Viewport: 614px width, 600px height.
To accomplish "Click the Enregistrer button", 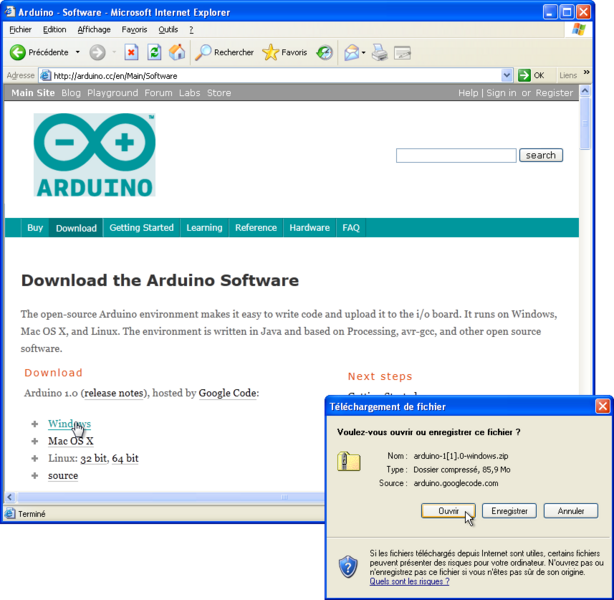I will [508, 510].
